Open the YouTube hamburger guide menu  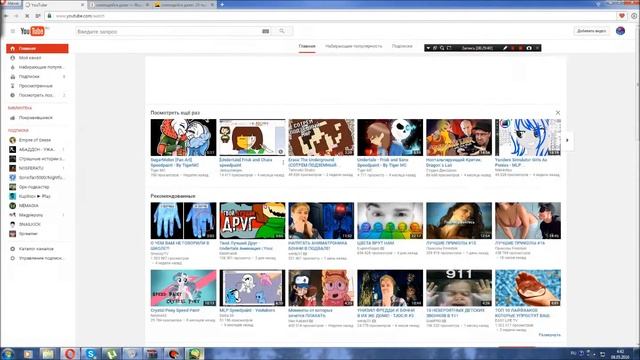[x=13, y=31]
